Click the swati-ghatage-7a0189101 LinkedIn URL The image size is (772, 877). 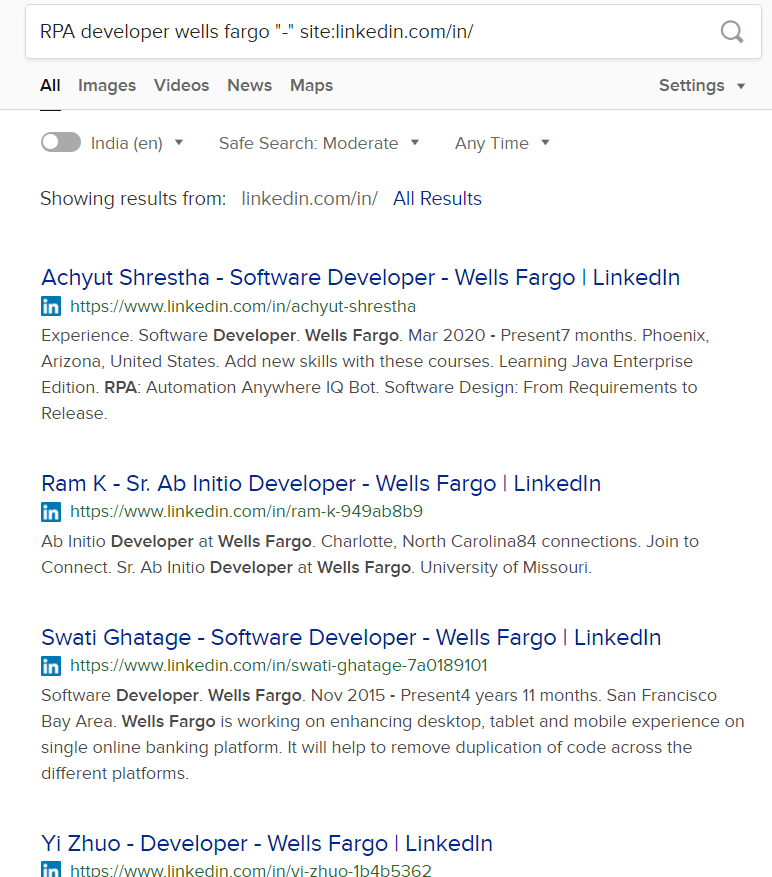279,666
